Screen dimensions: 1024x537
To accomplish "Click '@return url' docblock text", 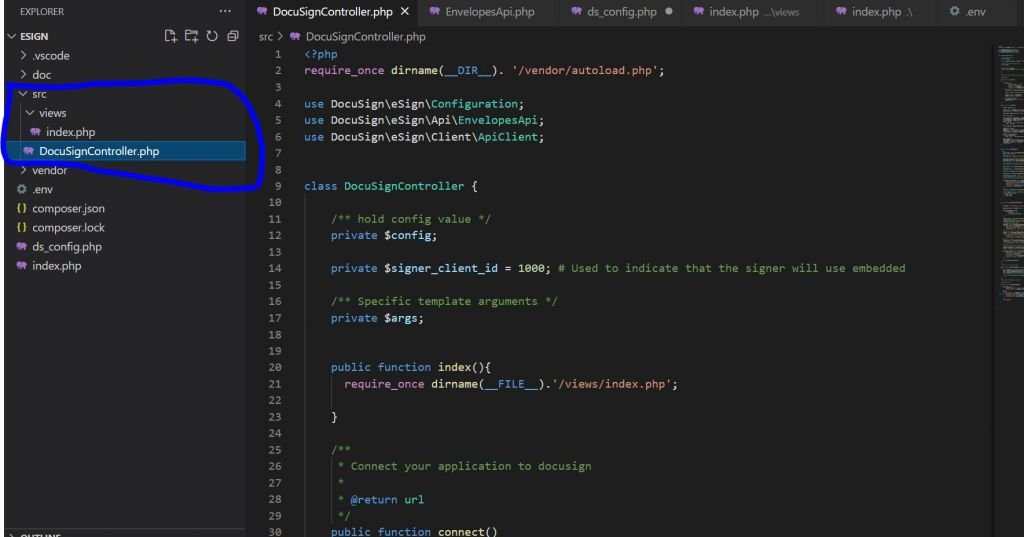I will [387, 500].
